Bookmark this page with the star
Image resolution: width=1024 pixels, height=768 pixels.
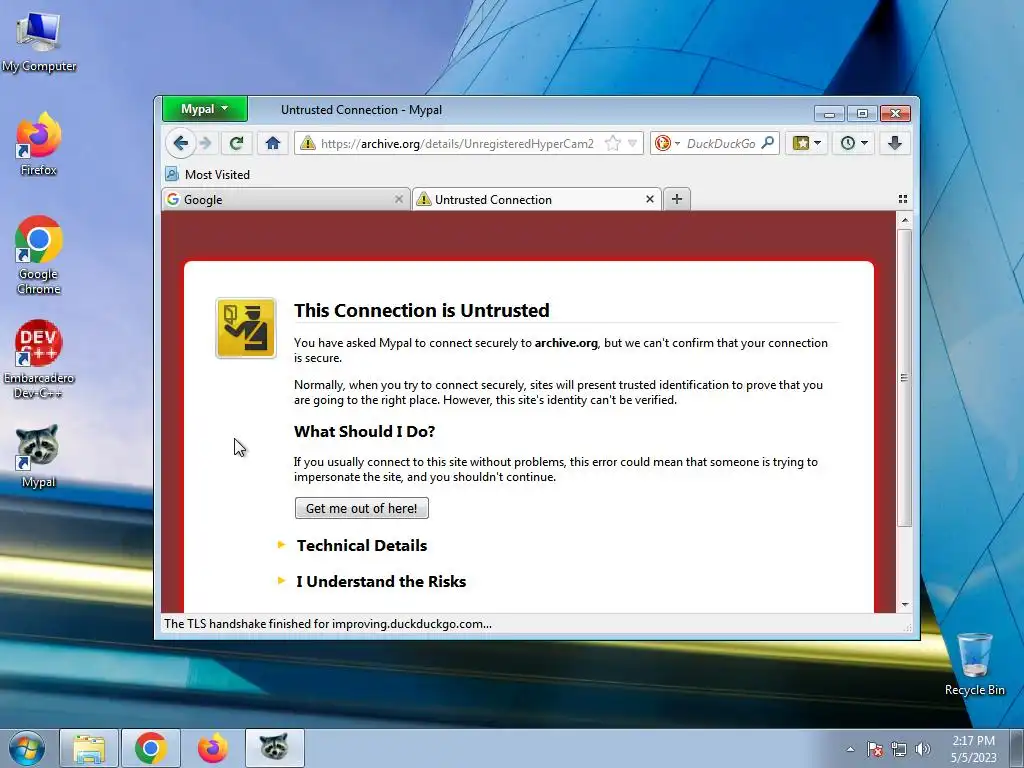pyautogui.click(x=613, y=143)
